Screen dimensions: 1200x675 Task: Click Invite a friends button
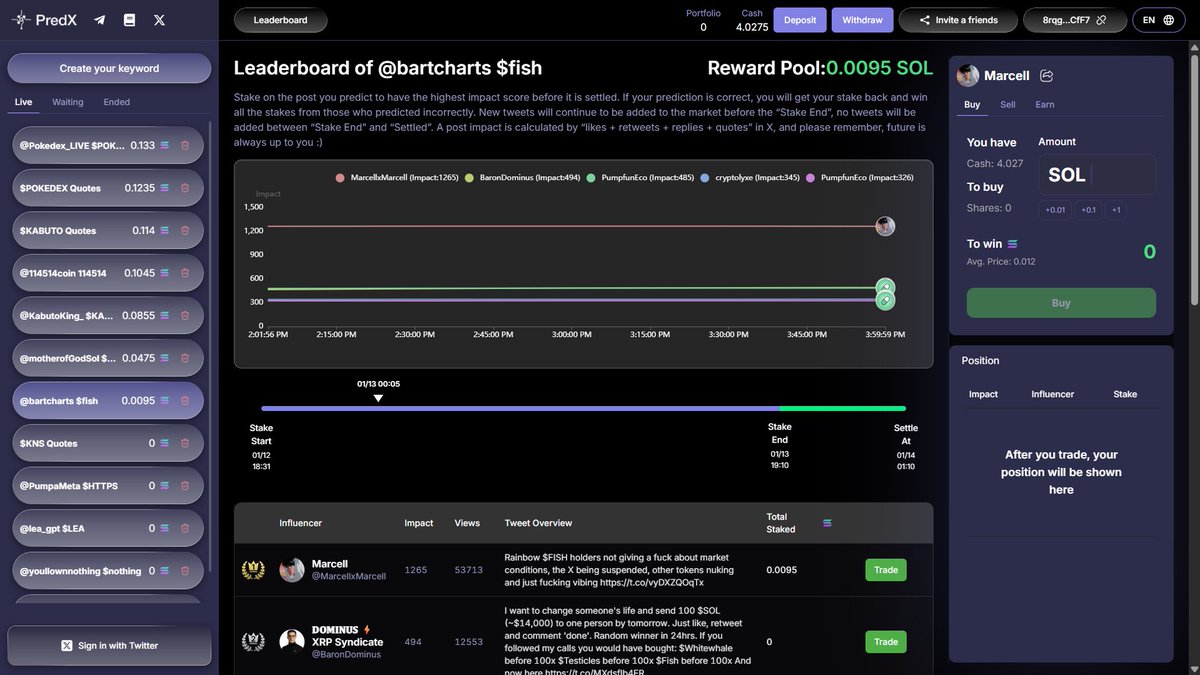click(958, 20)
